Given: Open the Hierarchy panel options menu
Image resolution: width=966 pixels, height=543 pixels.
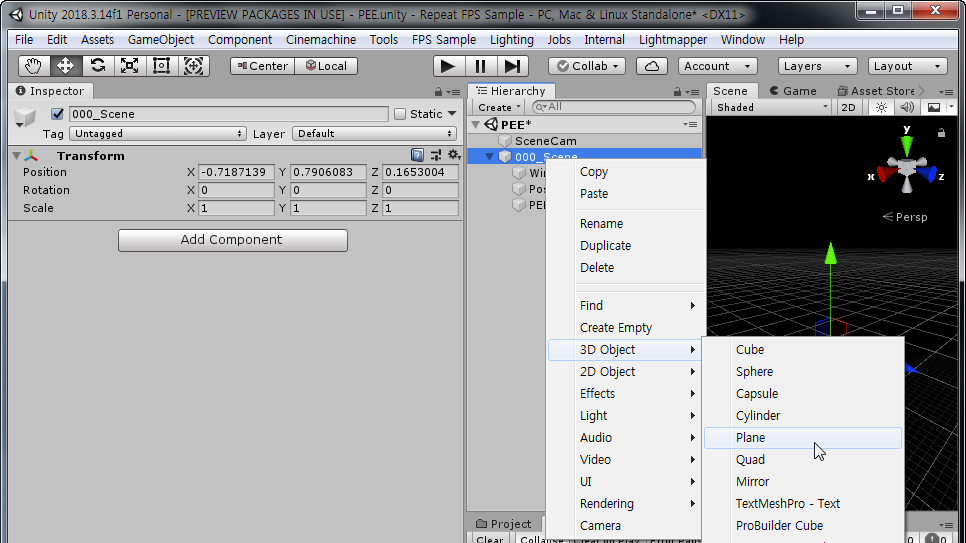Looking at the screenshot, I should pos(693,92).
